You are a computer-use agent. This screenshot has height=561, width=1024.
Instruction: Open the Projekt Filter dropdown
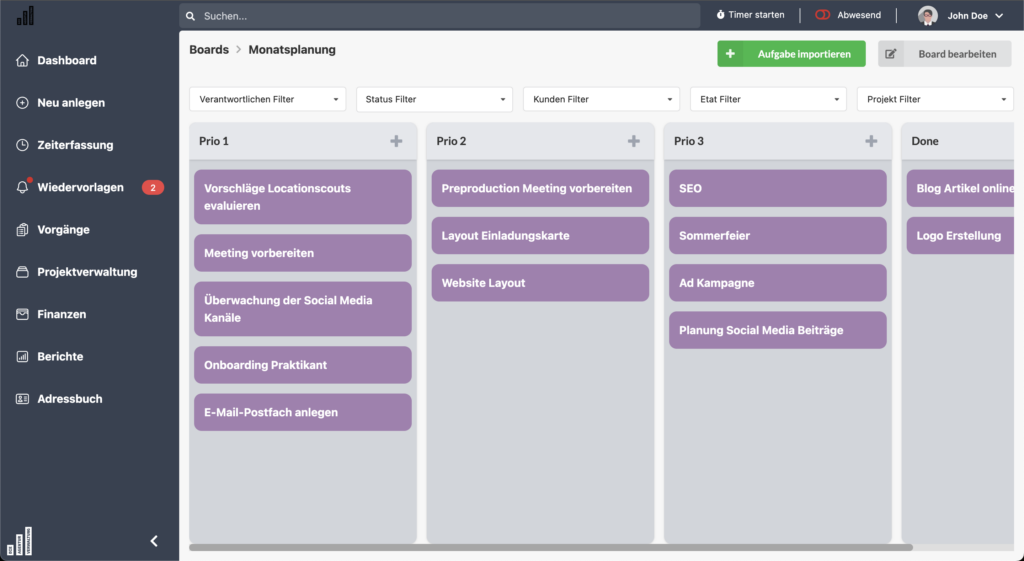935,99
